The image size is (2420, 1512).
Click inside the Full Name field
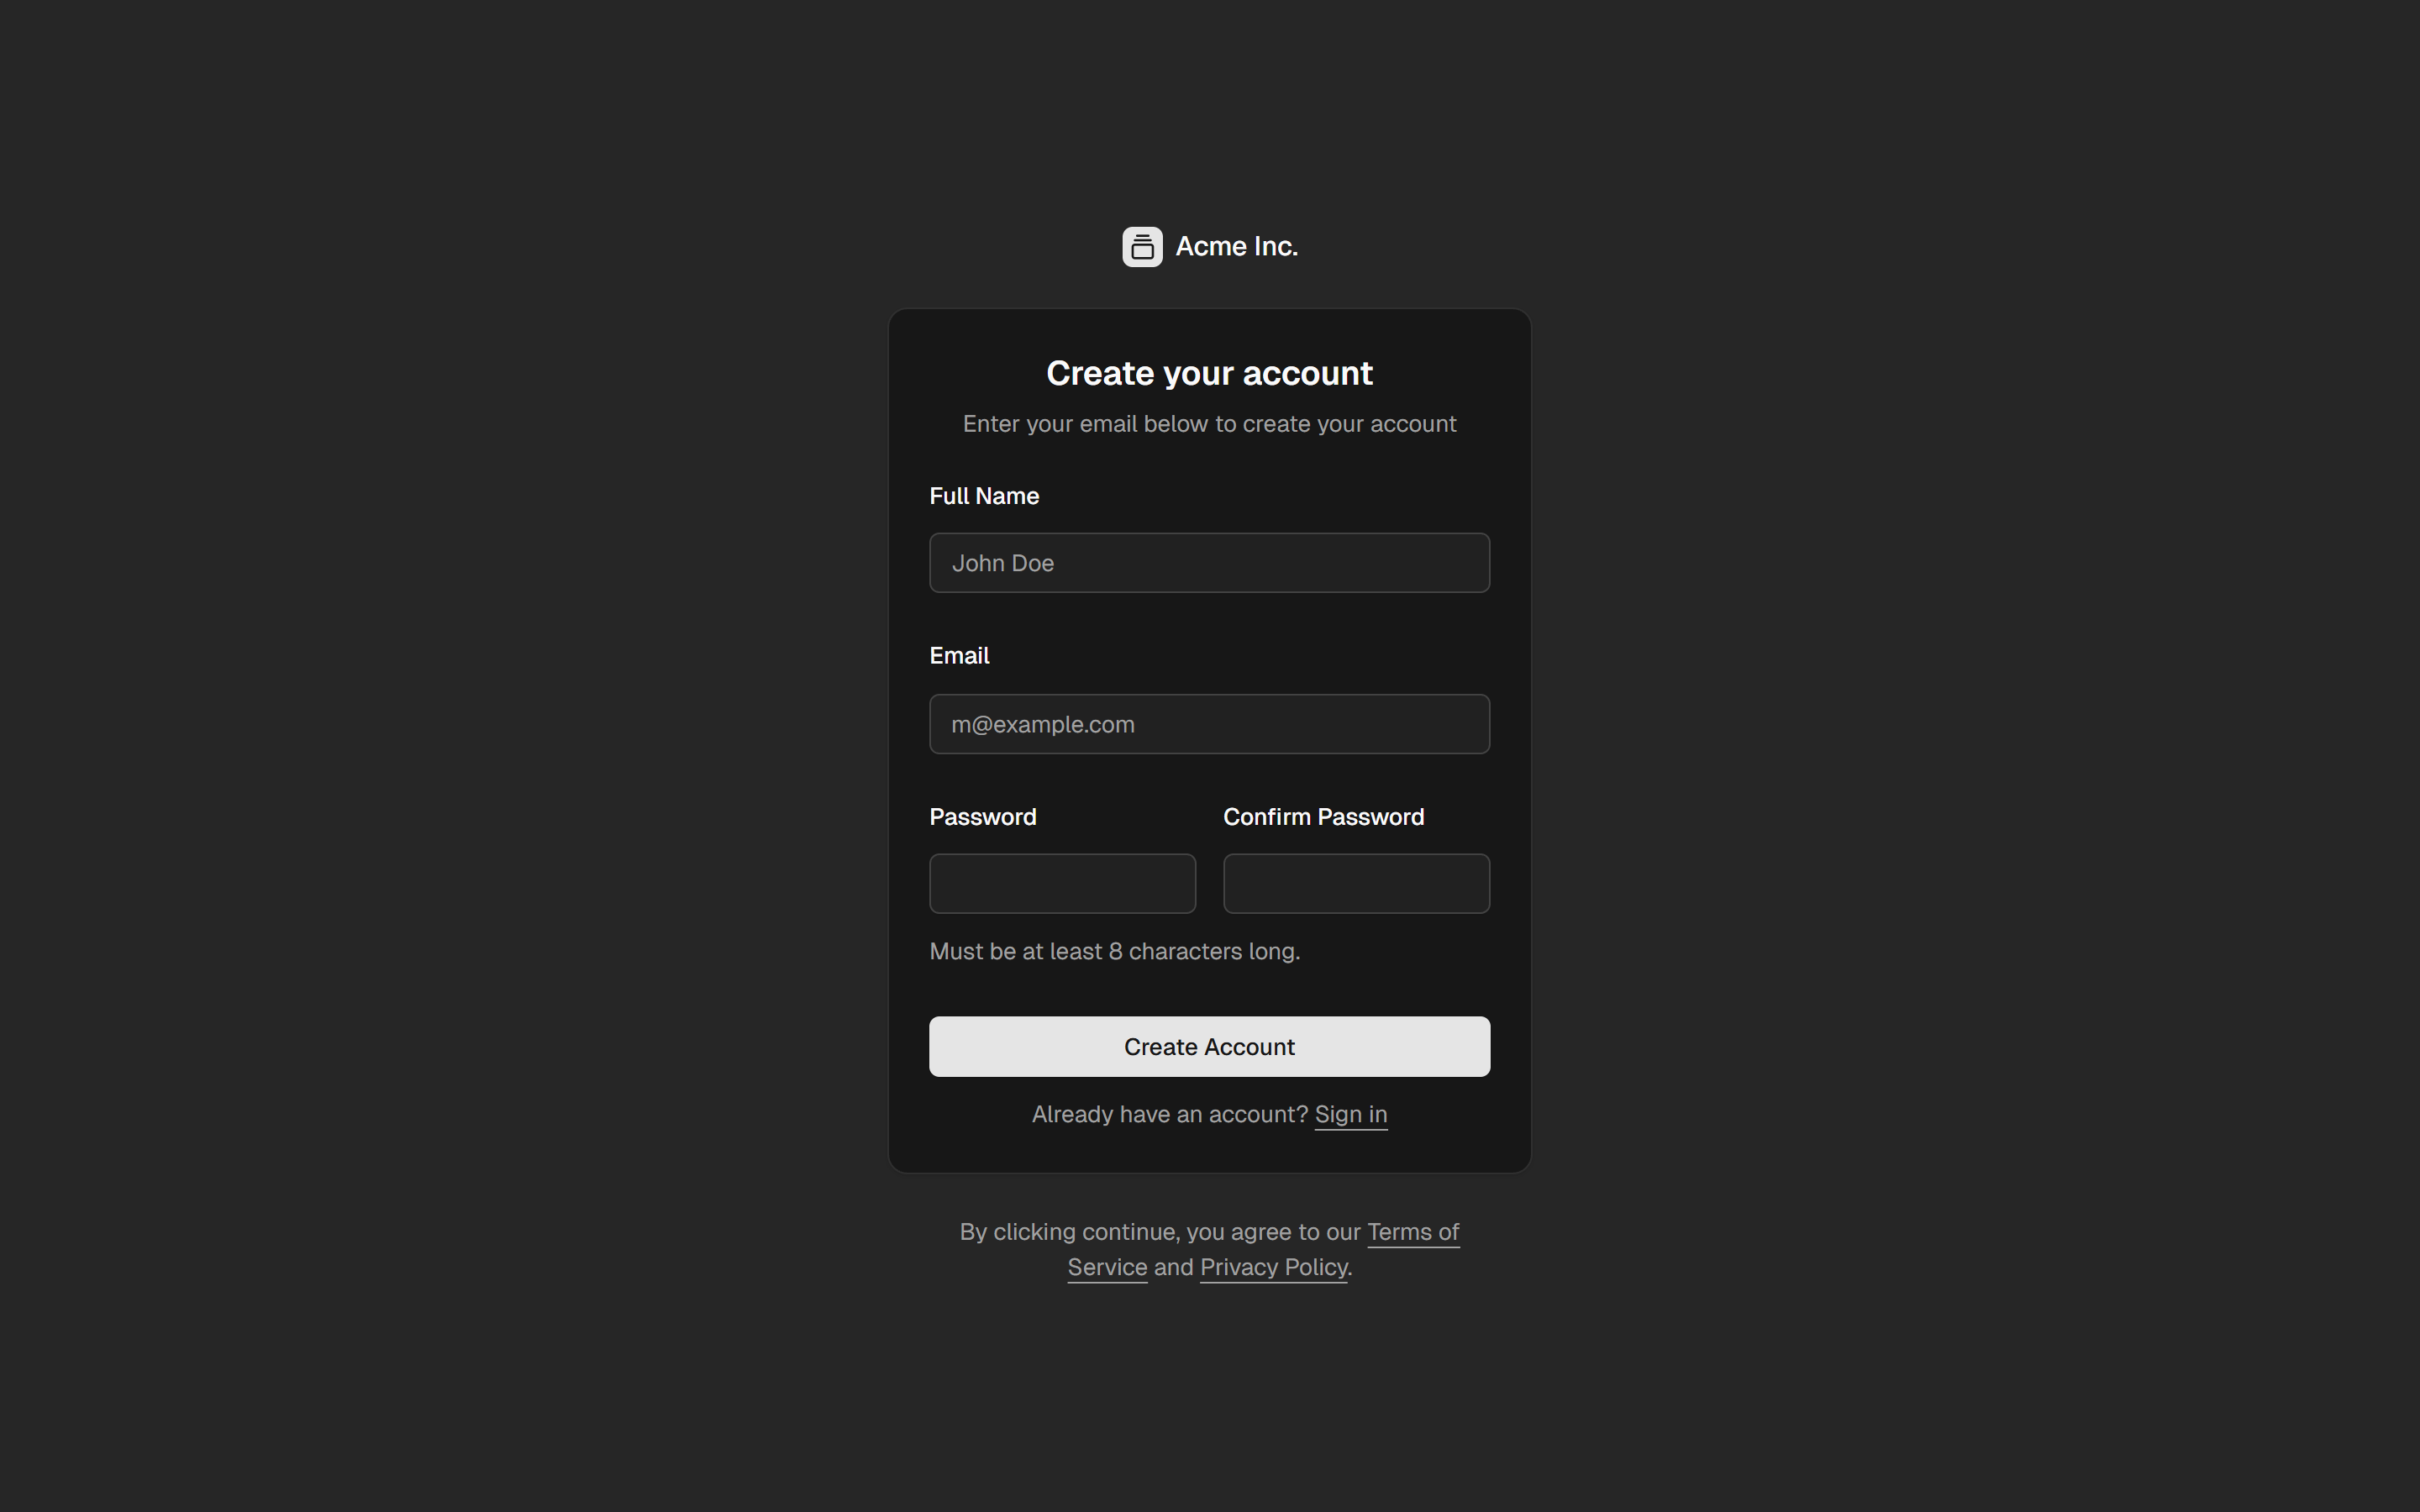[1209, 562]
